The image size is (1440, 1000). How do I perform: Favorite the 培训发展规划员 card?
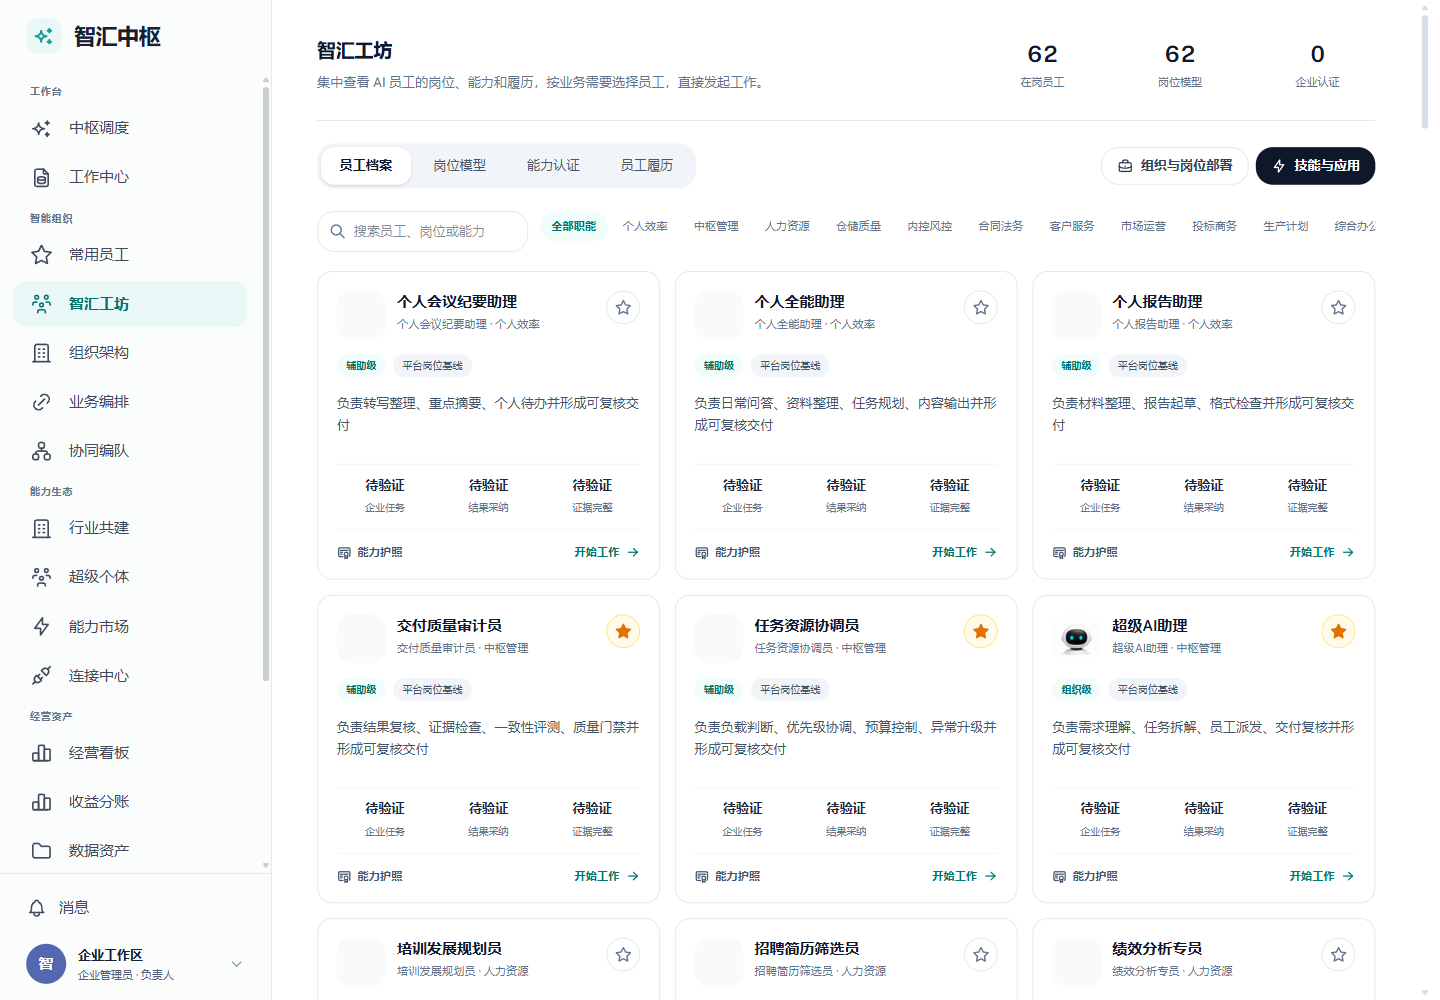(x=623, y=955)
